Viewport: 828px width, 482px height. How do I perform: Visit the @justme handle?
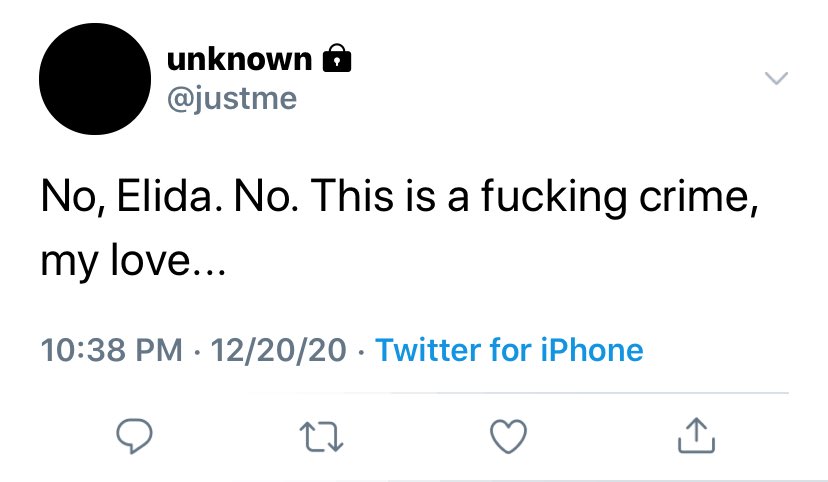click(232, 99)
